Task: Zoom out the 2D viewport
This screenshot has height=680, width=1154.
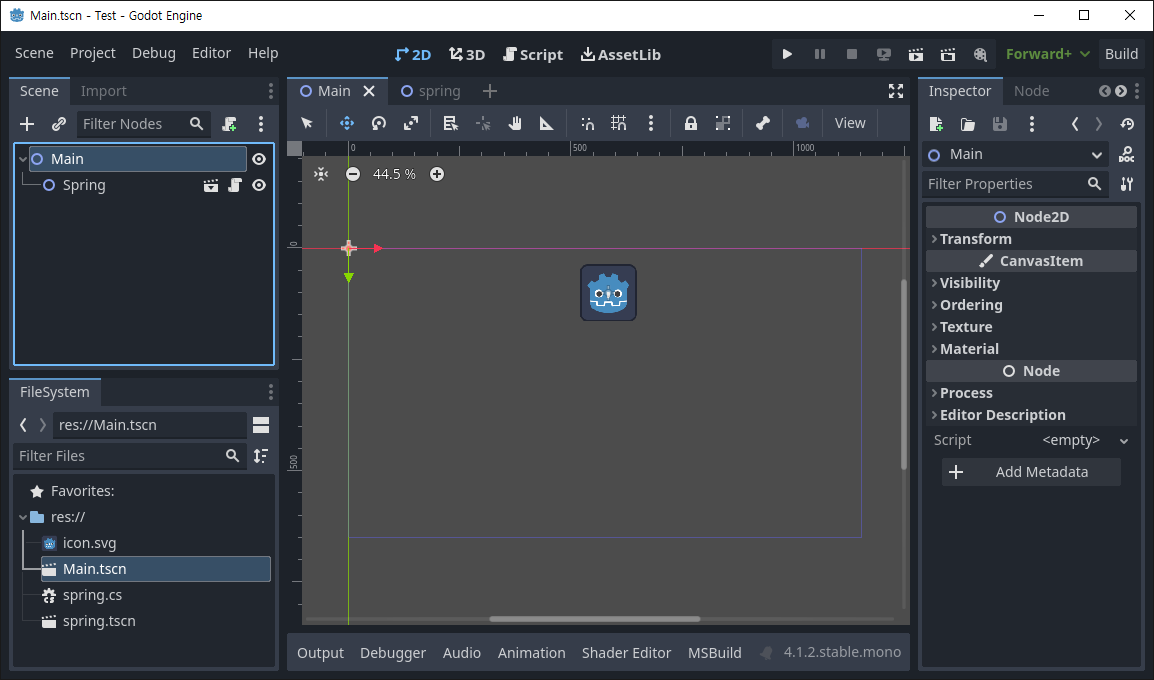Action: [353, 174]
